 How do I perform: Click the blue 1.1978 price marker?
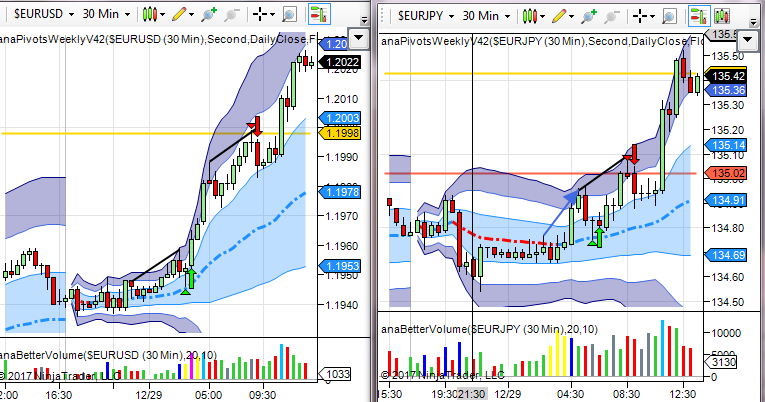(340, 192)
